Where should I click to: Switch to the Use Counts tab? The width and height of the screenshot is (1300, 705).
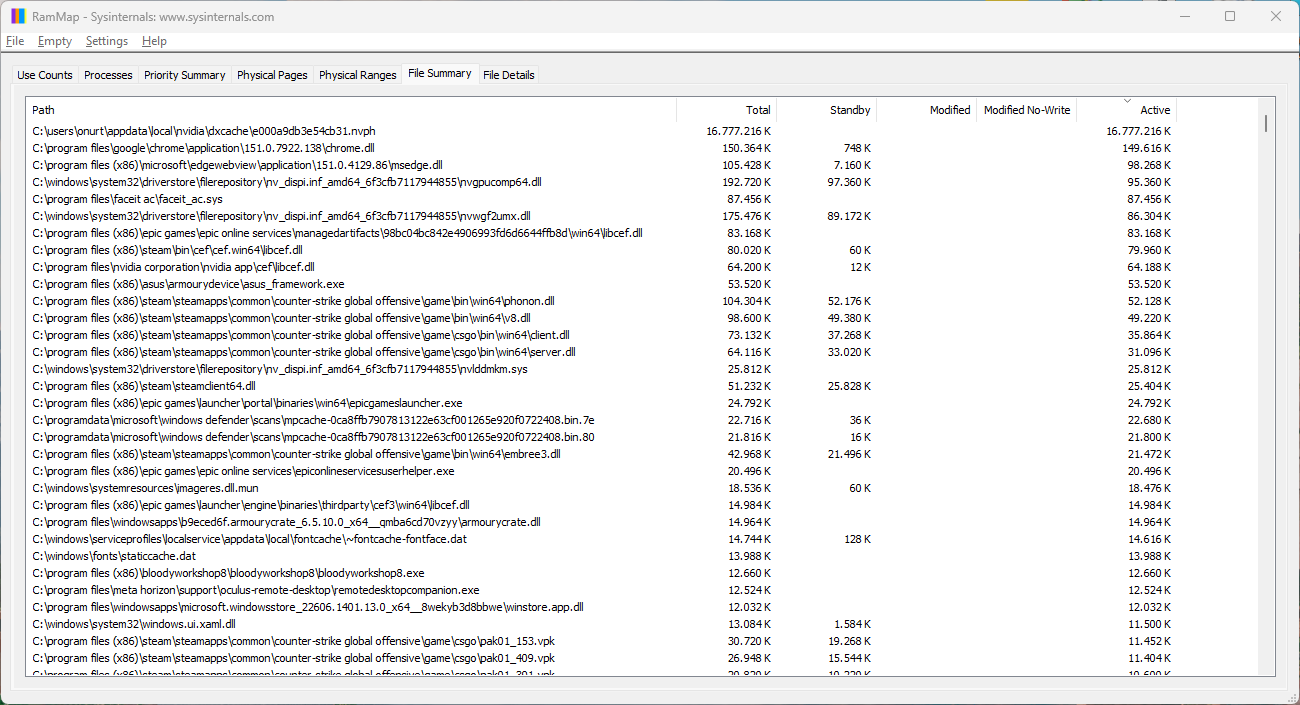(45, 75)
